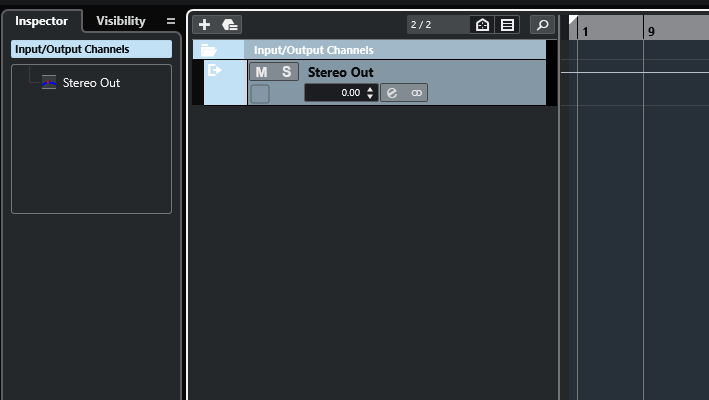This screenshot has width=709, height=400.
Task: Solo the Stereo Out channel
Action: click(286, 72)
